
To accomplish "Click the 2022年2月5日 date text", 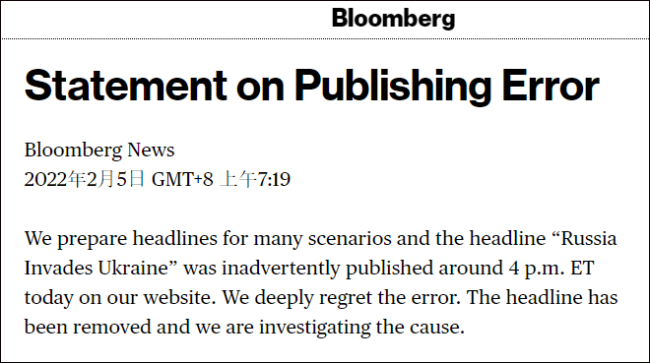I will (x=84, y=179).
